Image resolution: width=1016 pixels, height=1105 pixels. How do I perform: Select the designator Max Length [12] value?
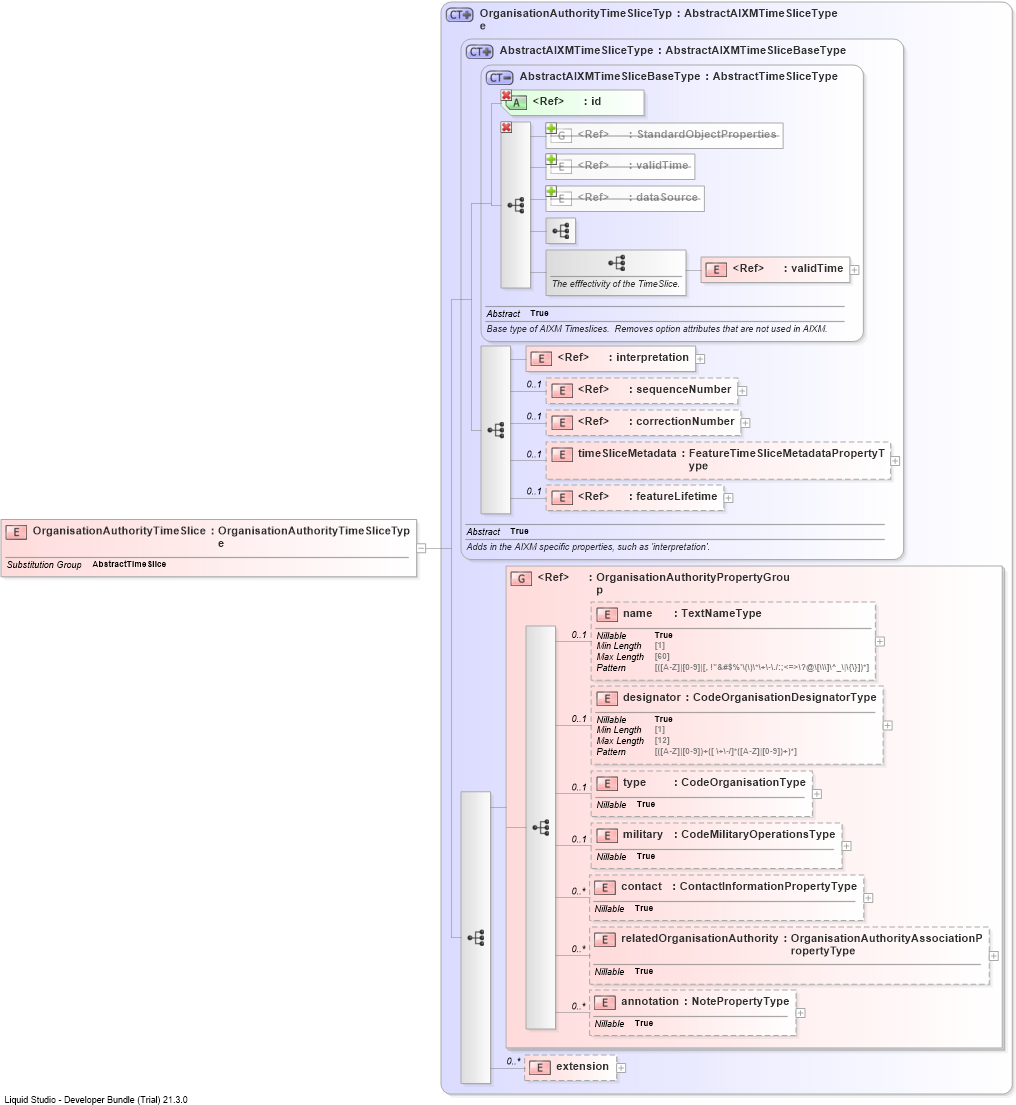(x=662, y=741)
